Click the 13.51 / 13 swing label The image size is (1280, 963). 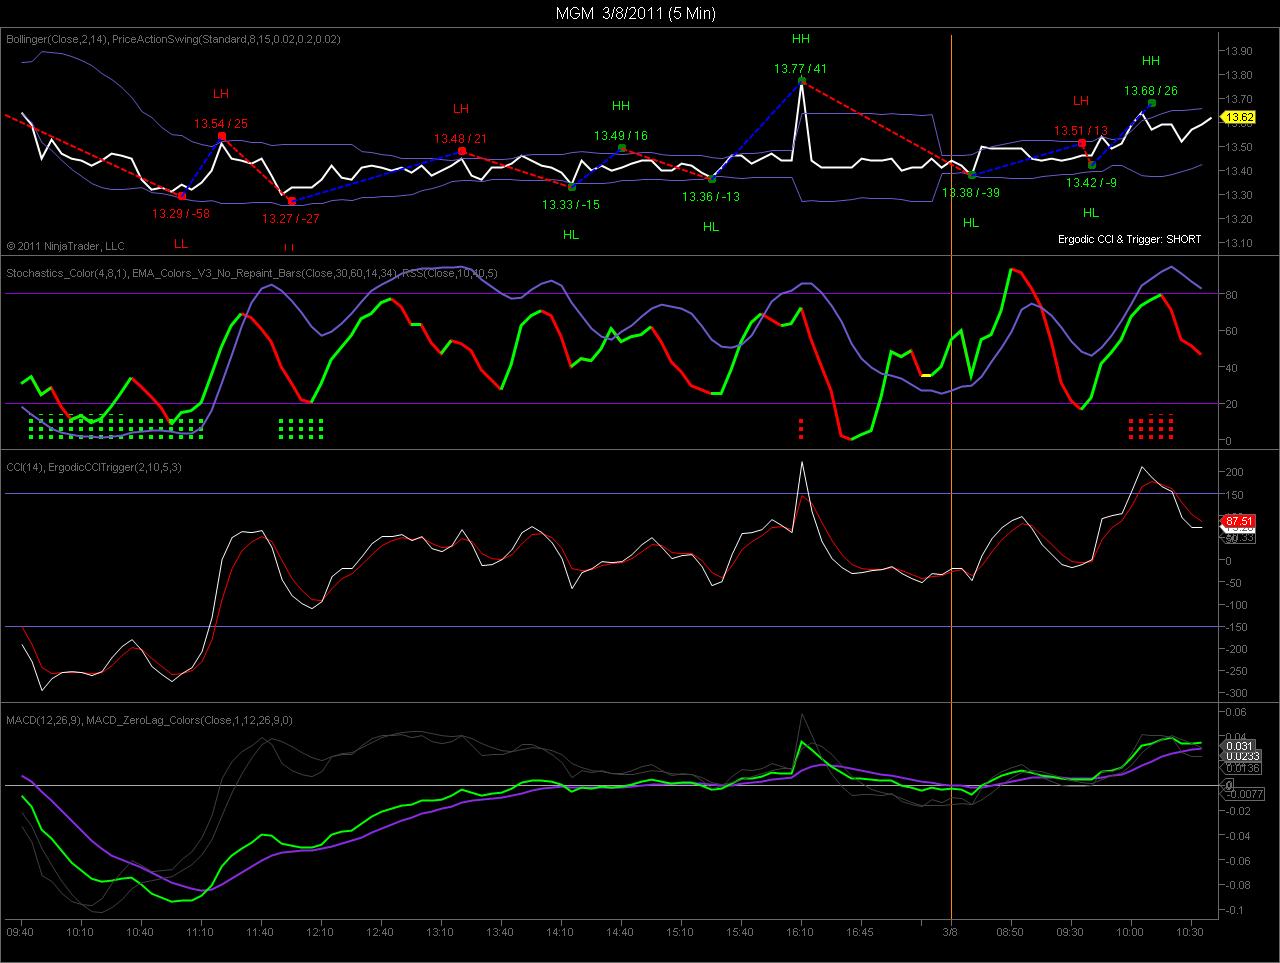(x=1081, y=130)
